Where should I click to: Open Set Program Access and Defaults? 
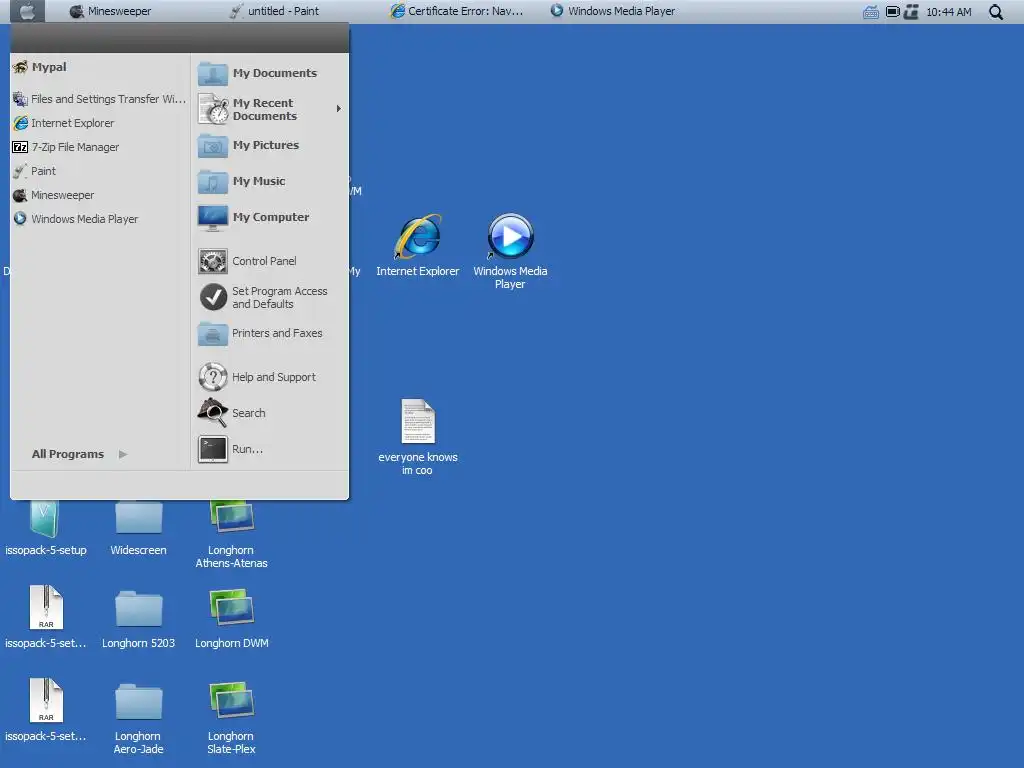click(x=270, y=298)
